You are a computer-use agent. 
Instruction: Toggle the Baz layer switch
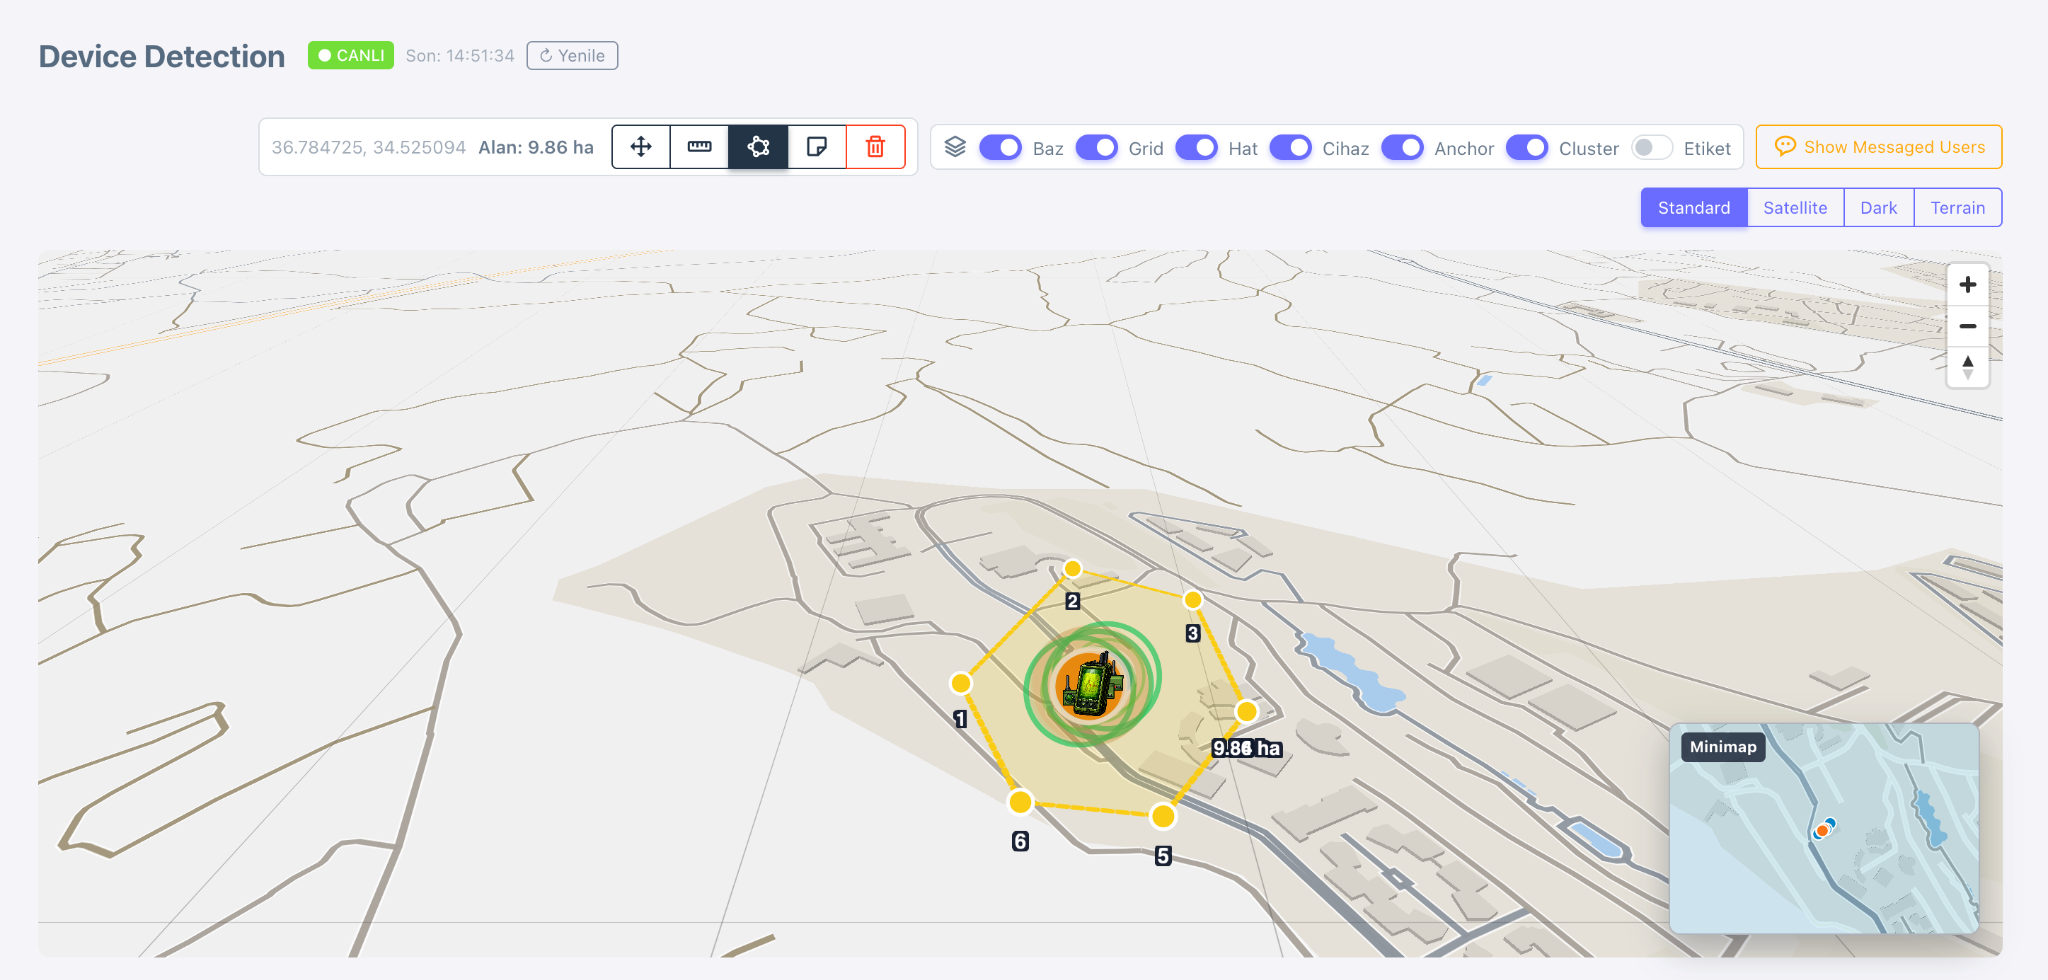(x=1000, y=147)
